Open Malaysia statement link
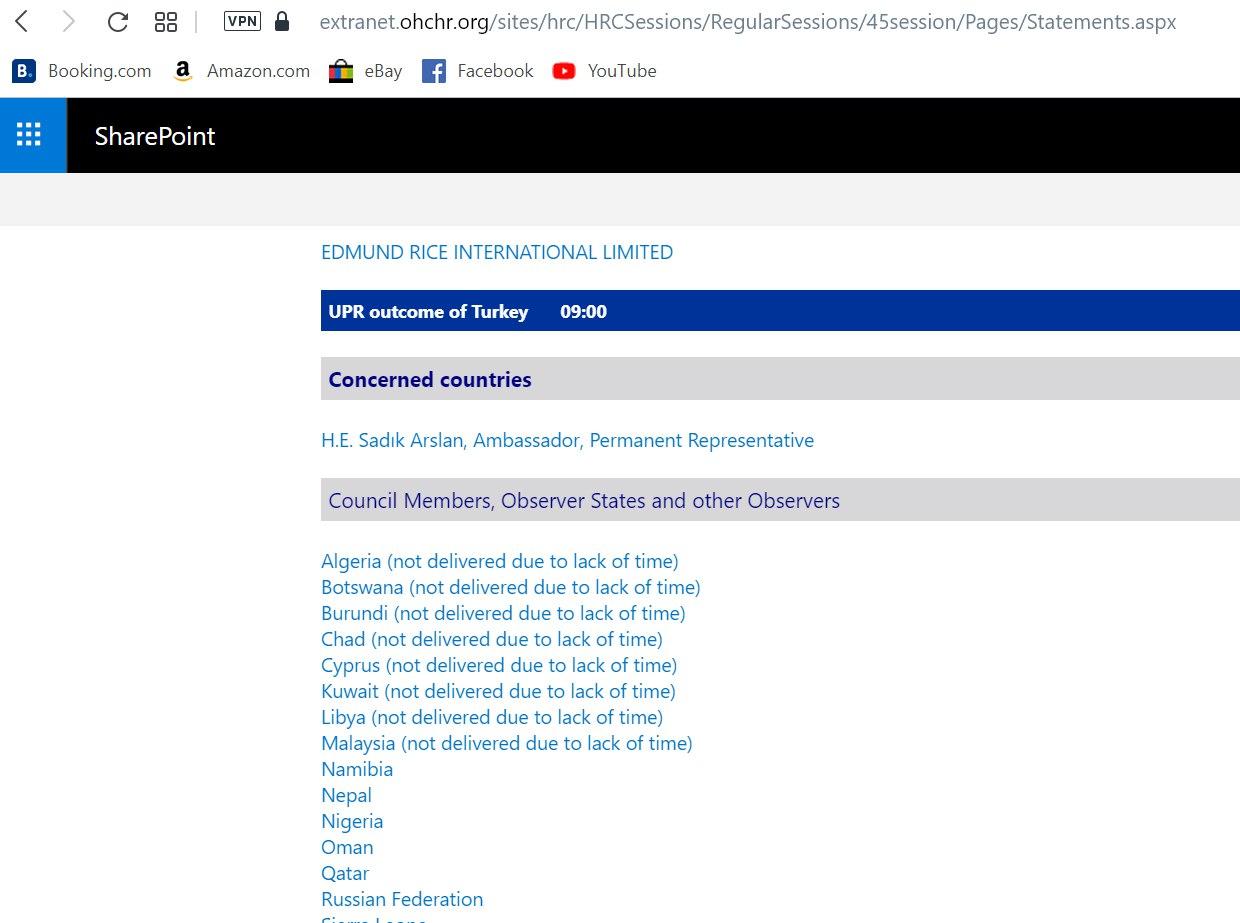This screenshot has height=923, width=1240. (506, 743)
